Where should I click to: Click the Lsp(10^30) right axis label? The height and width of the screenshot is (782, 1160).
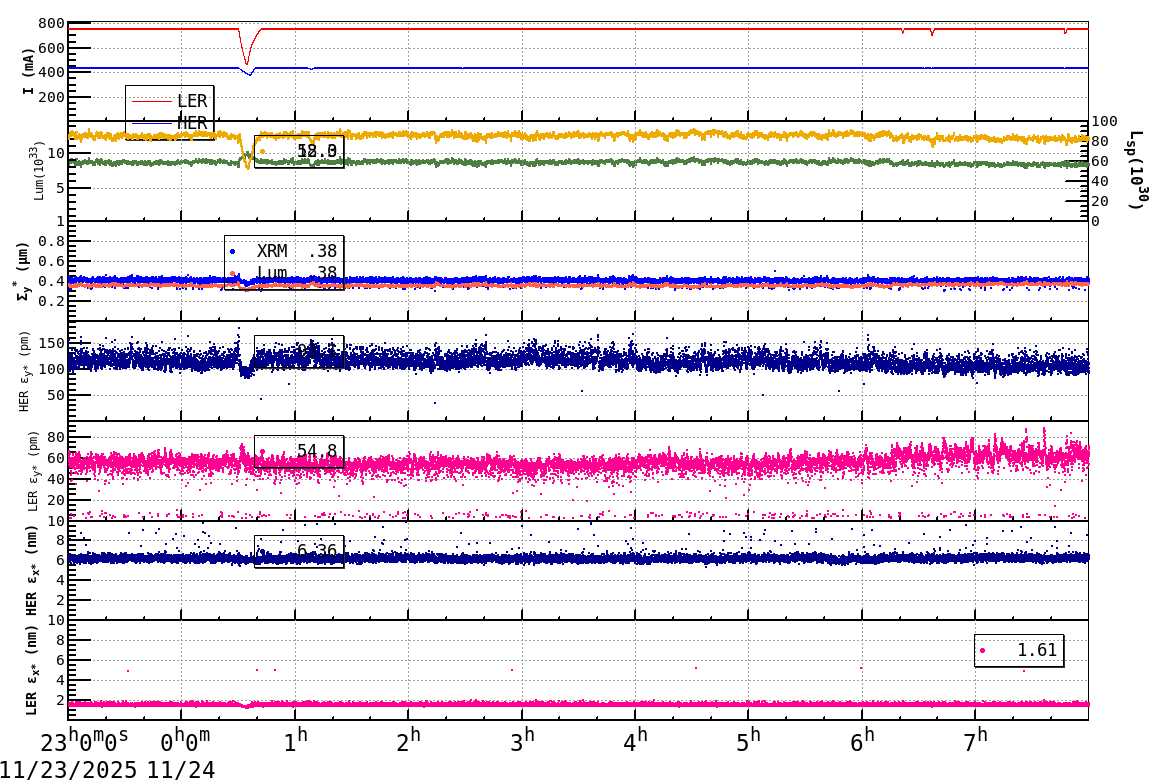1133,168
